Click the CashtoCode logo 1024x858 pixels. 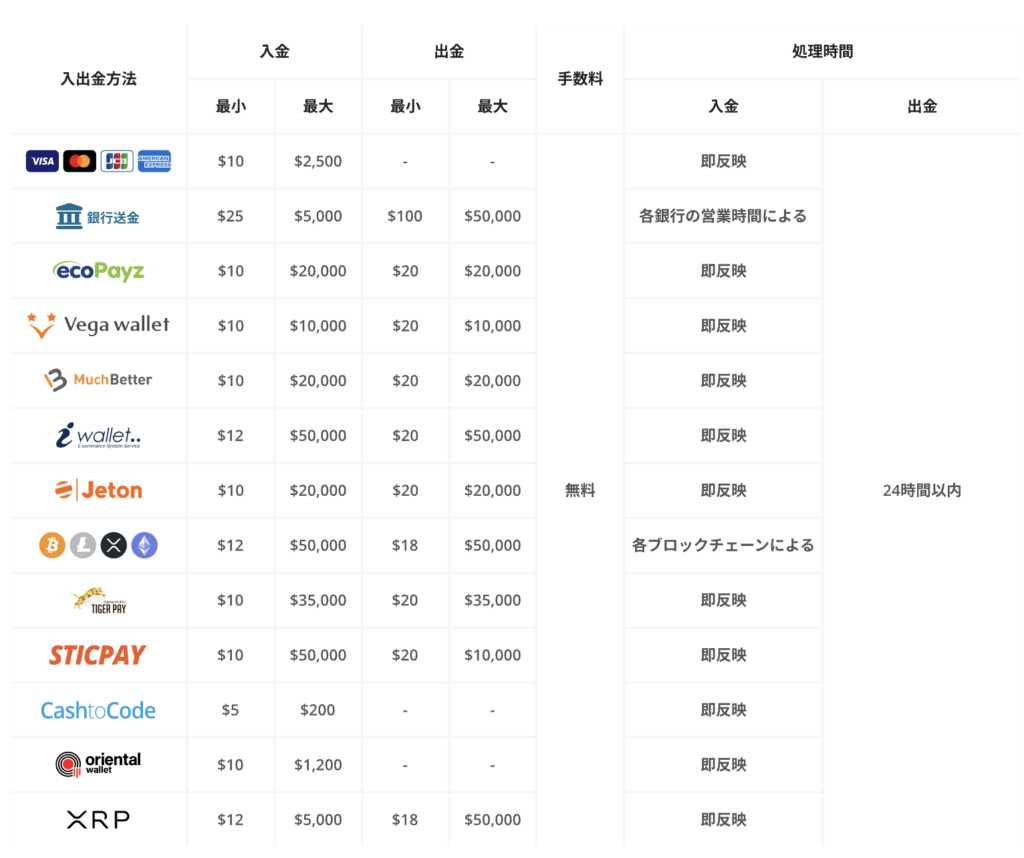98,710
